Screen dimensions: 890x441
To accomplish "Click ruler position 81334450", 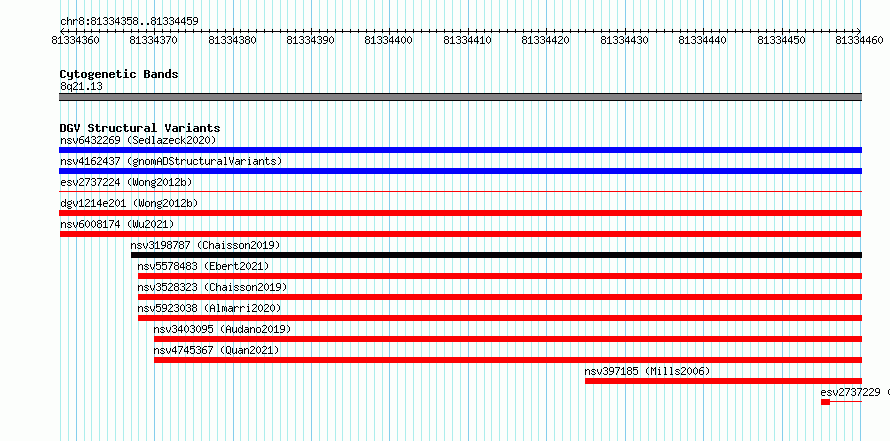I will [781, 40].
